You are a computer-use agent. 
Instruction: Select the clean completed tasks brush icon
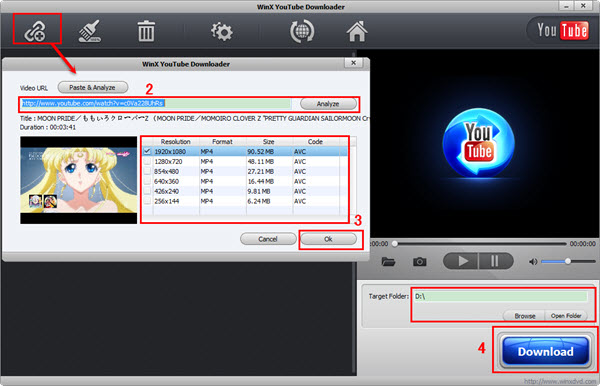point(90,31)
